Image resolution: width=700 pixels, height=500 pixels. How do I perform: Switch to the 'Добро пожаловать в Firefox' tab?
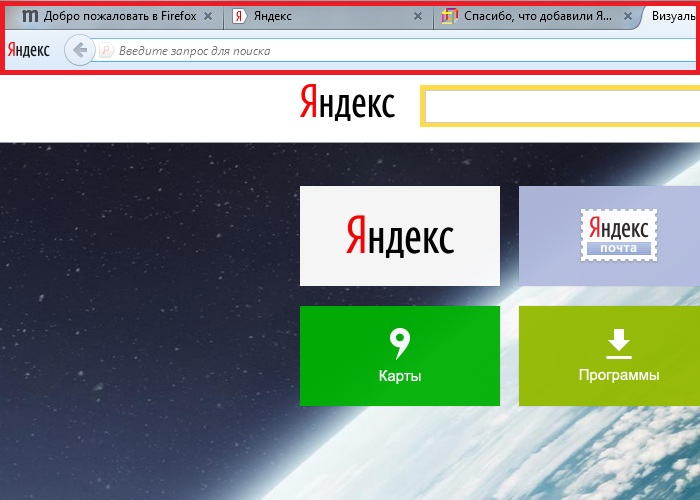[120, 16]
